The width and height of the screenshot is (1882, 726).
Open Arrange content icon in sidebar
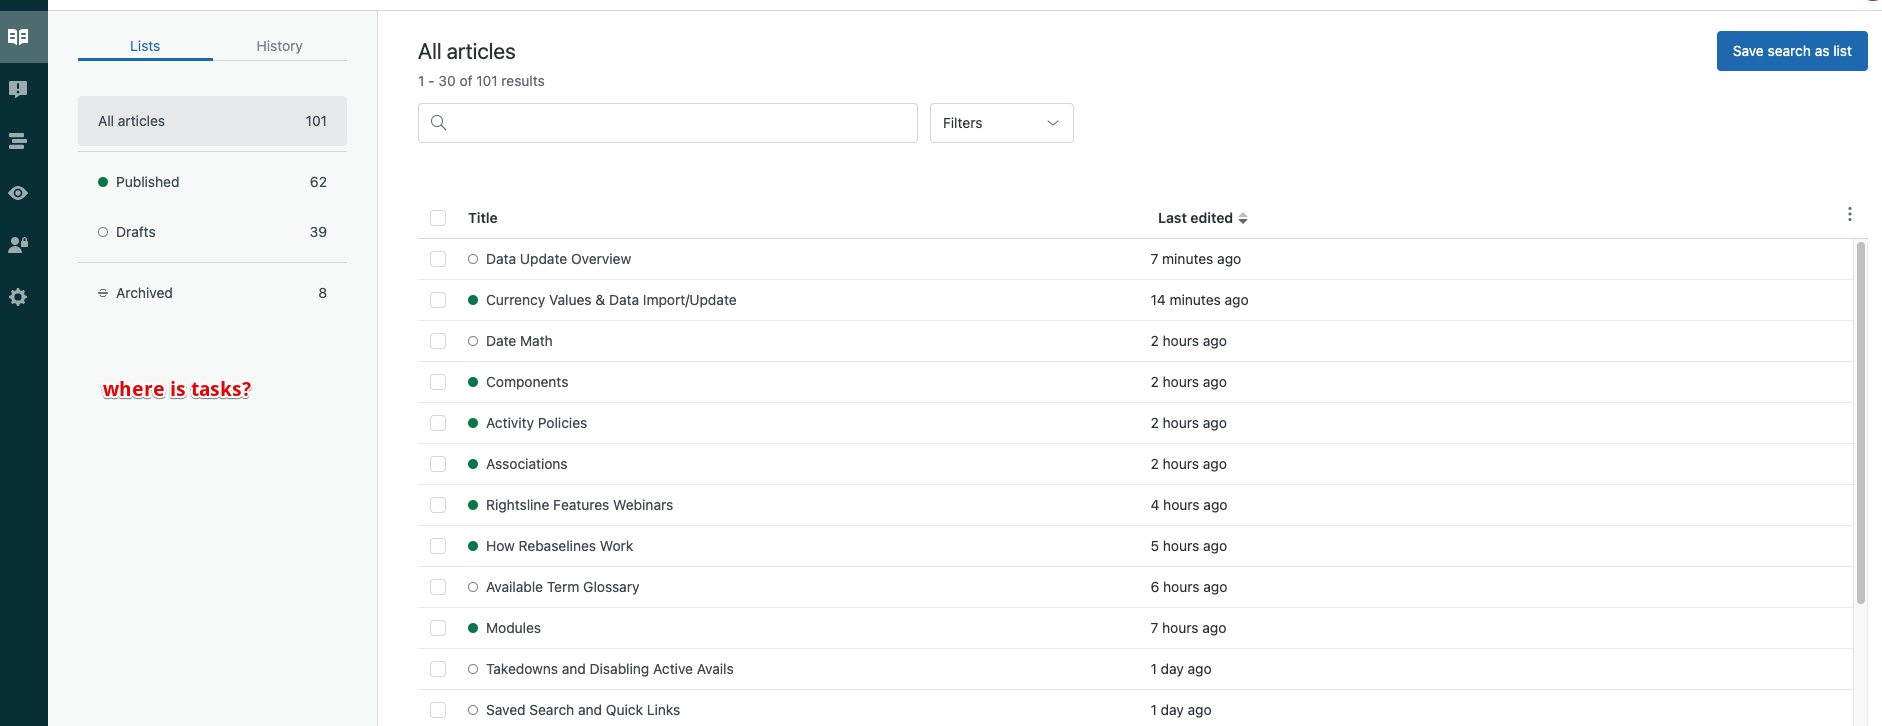18,141
